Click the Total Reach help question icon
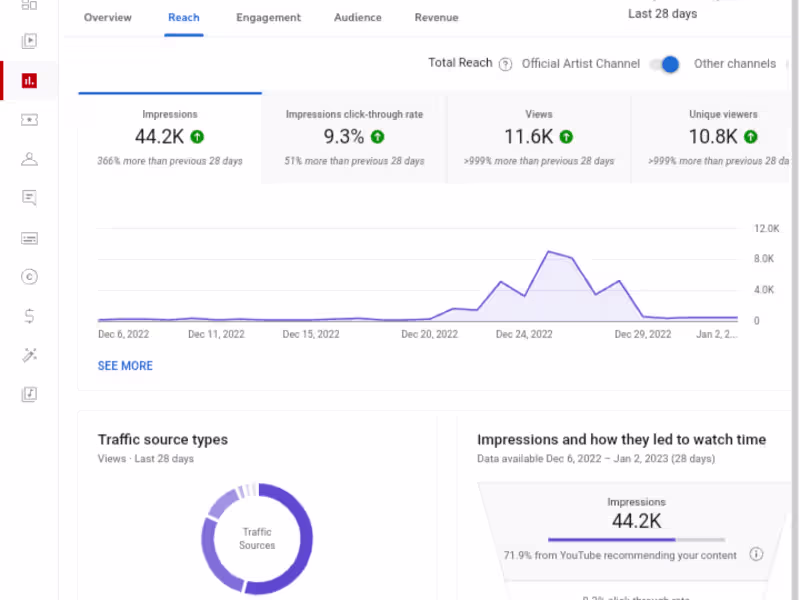Screen dimensions: 800x600 (505, 64)
